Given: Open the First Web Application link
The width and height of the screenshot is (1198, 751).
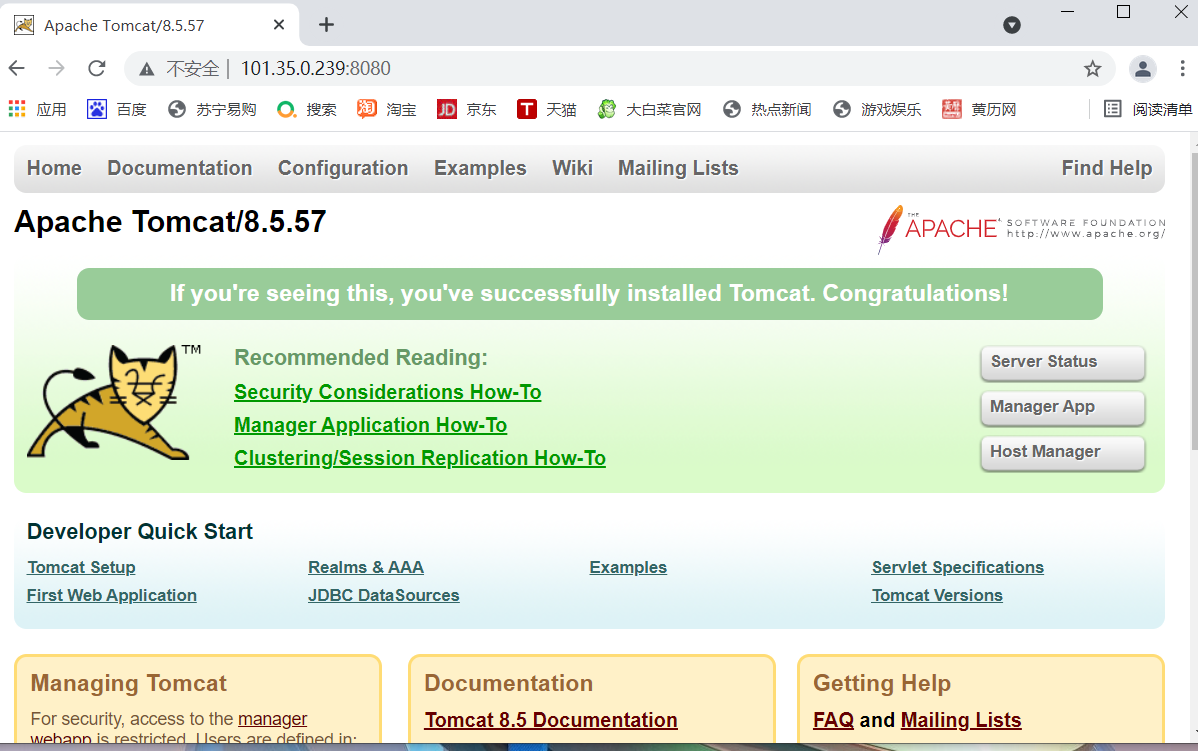Looking at the screenshot, I should point(112,595).
